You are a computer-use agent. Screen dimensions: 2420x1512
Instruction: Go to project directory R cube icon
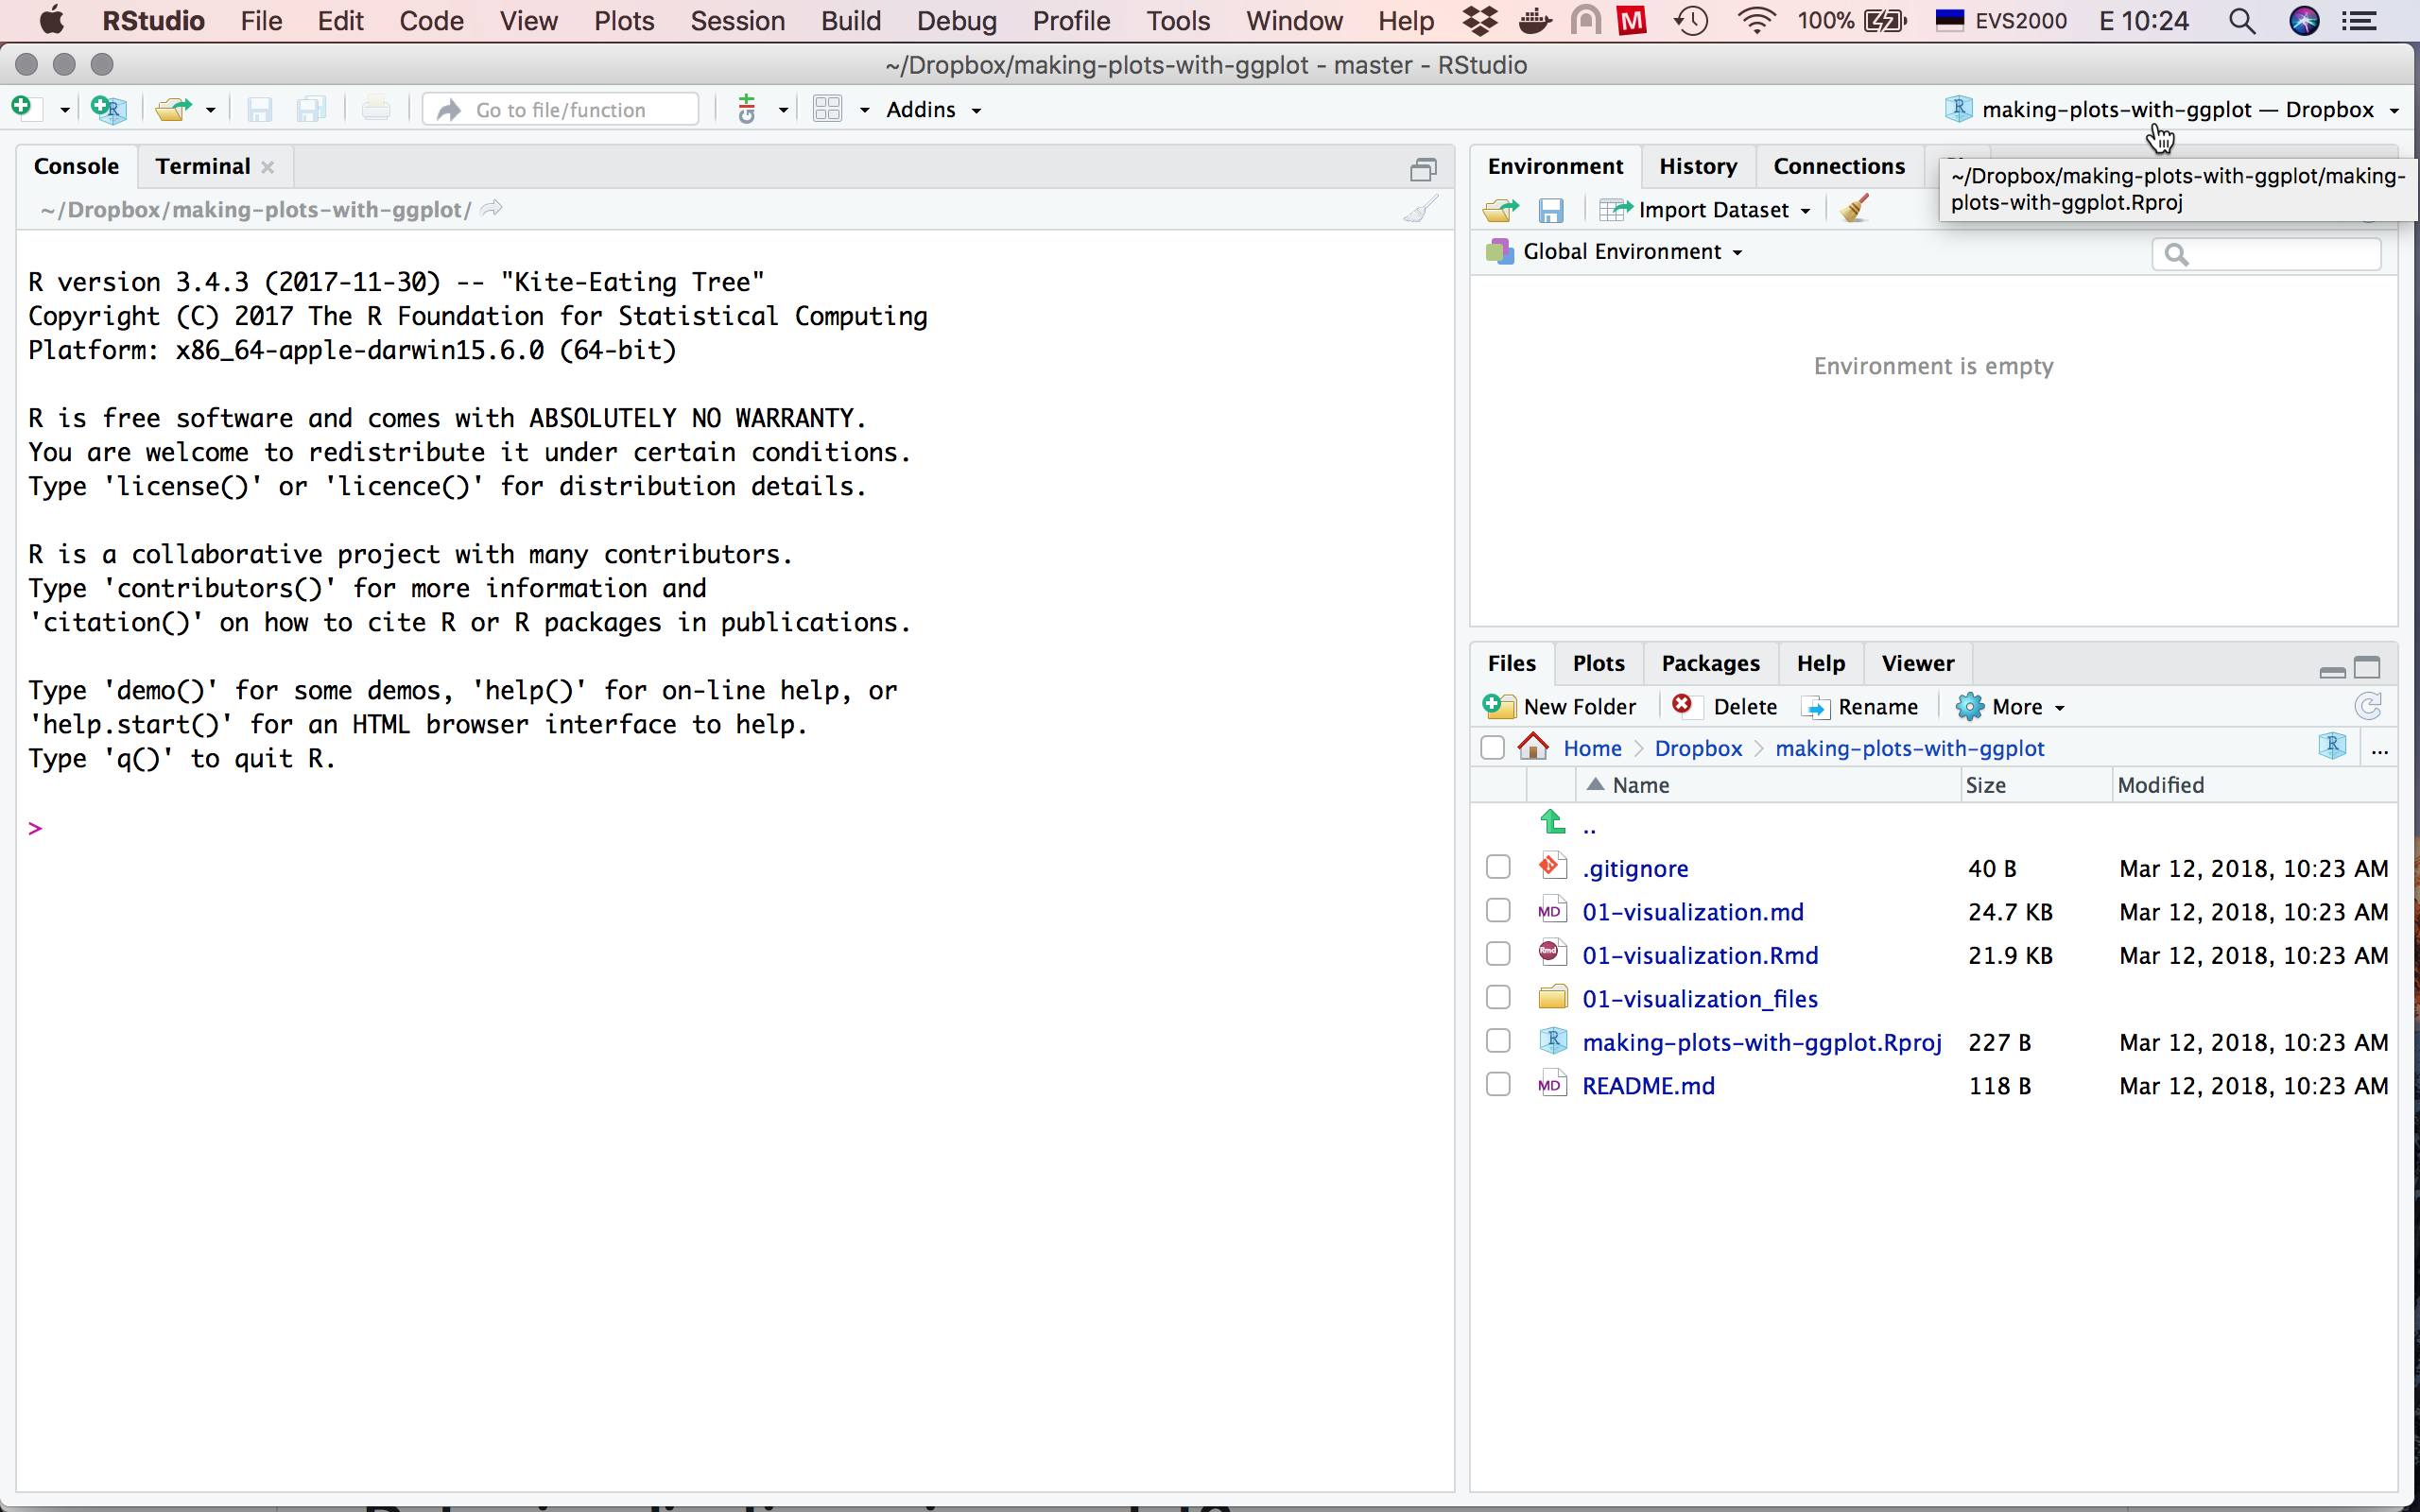click(2332, 747)
